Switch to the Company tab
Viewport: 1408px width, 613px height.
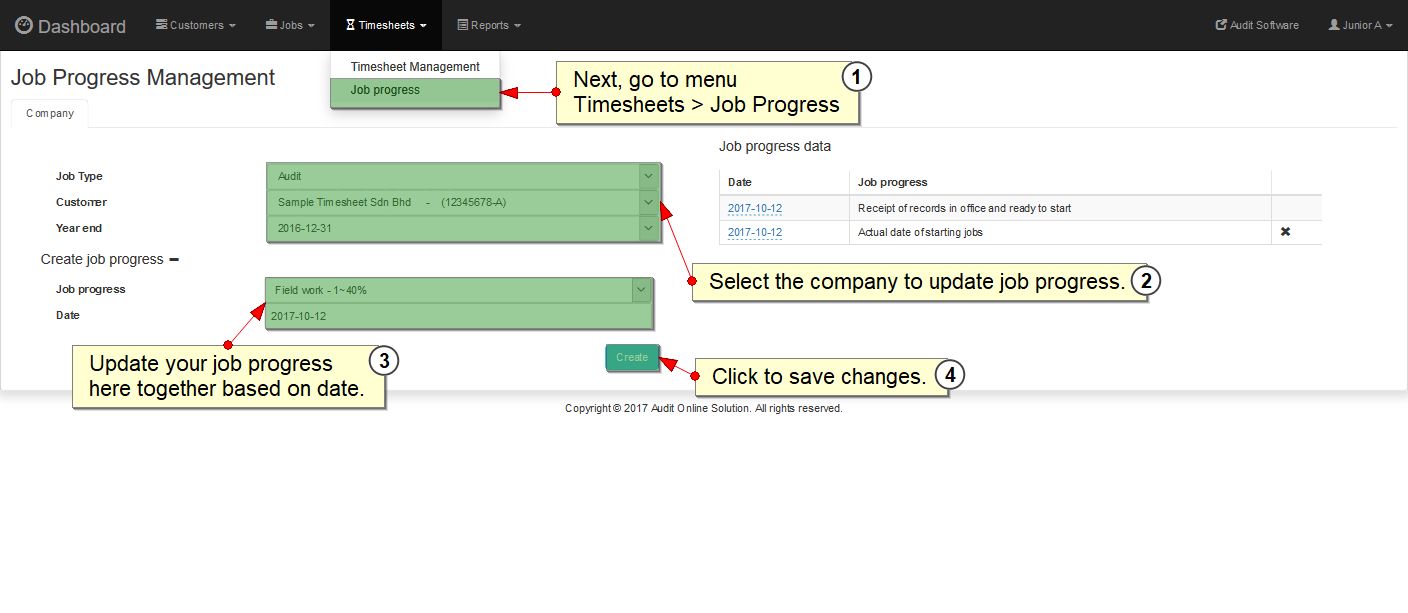(50, 114)
